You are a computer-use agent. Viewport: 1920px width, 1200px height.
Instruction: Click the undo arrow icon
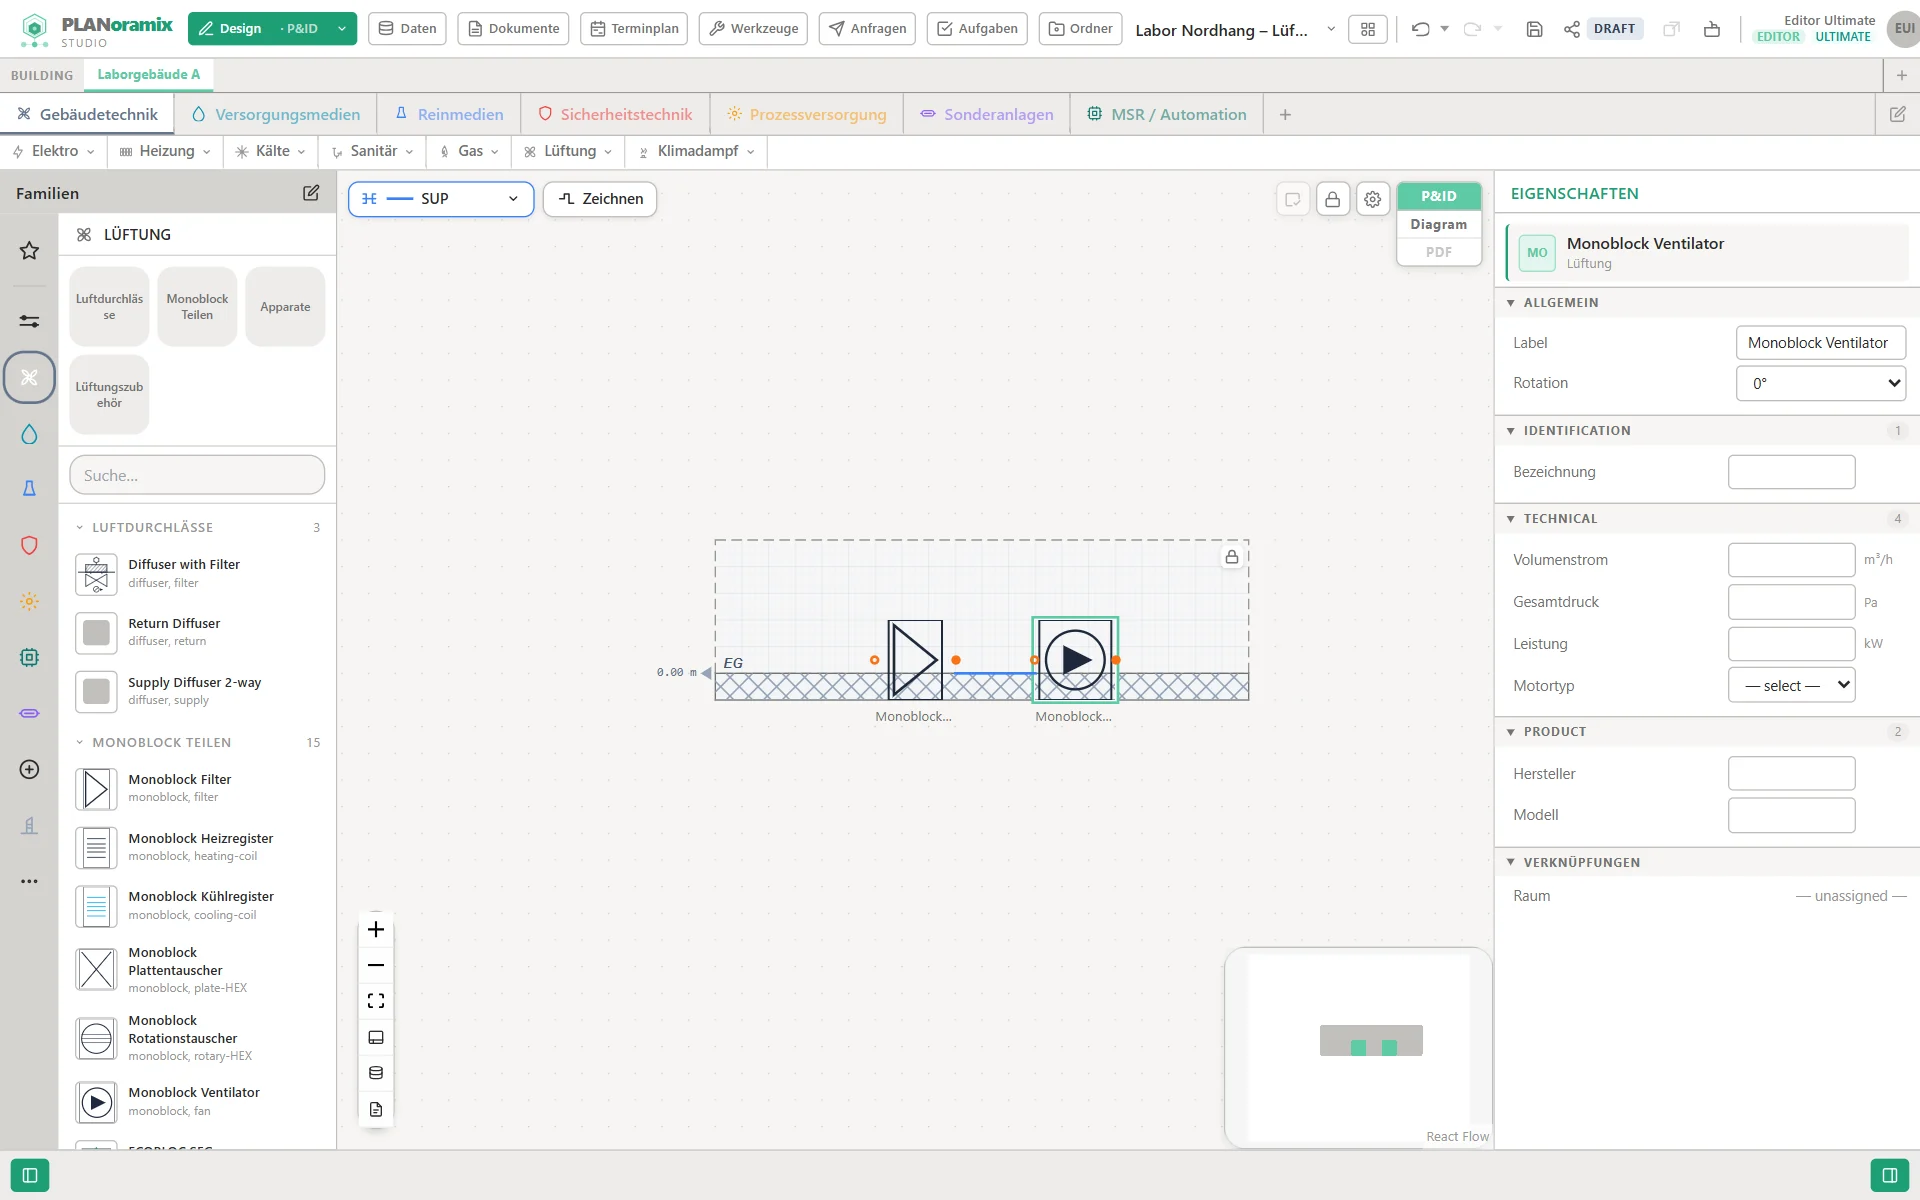(1420, 29)
